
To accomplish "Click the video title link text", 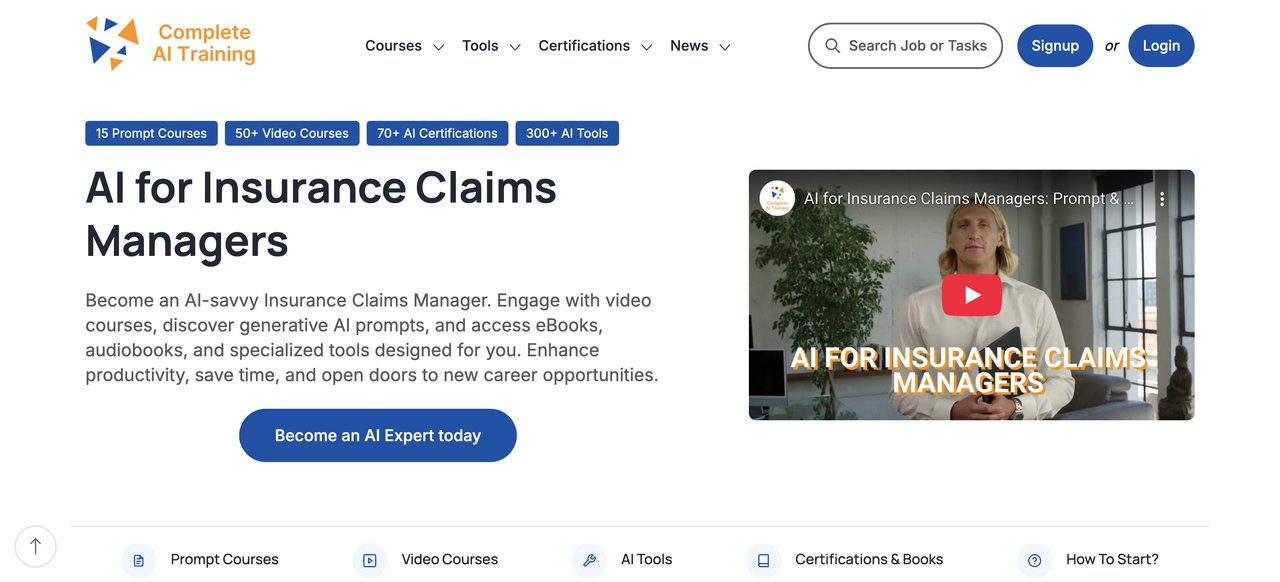I will 969,199.
